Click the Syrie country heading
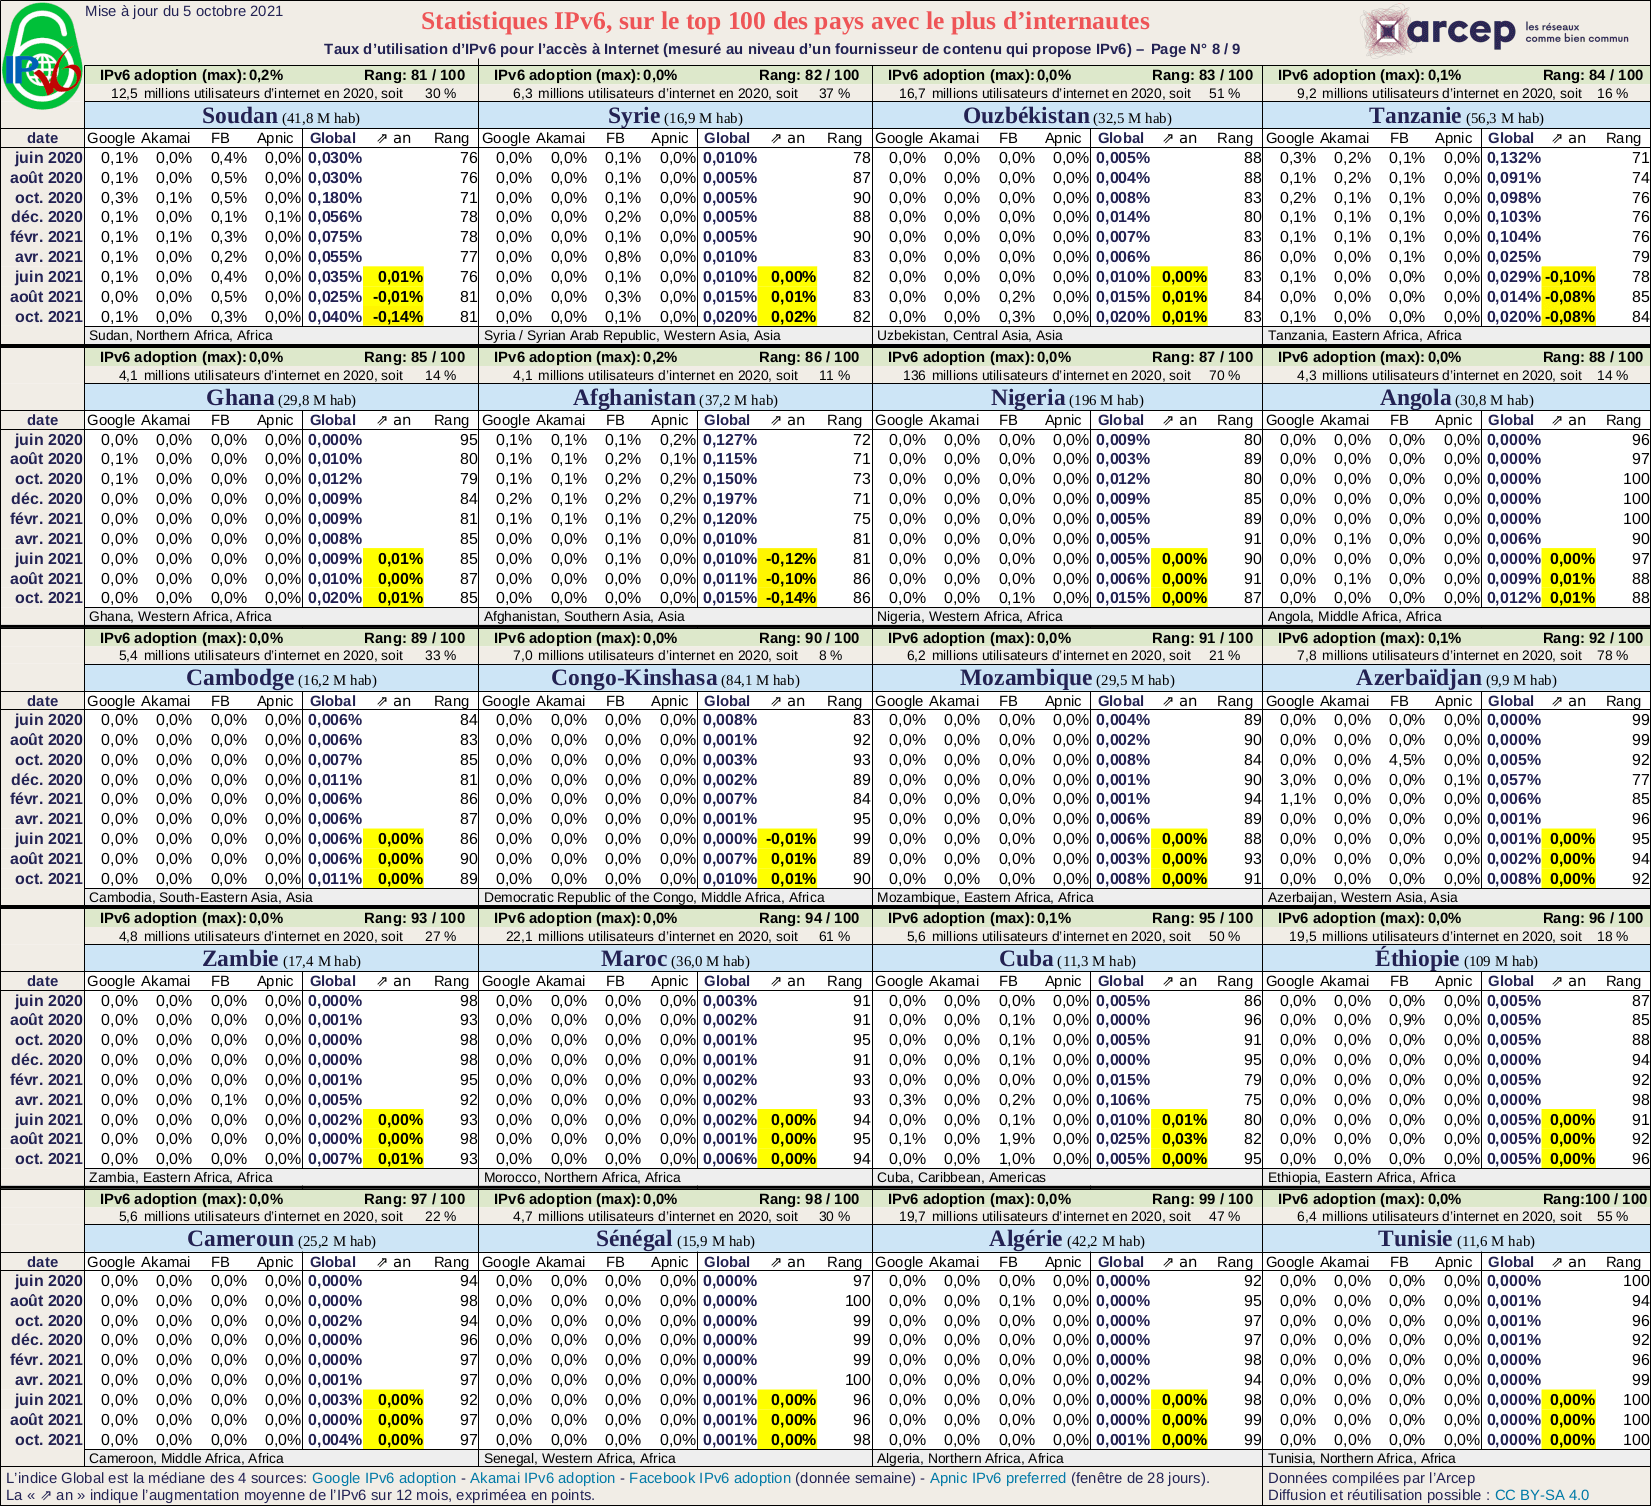Screen dimensions: 1651x1506 coord(675,116)
